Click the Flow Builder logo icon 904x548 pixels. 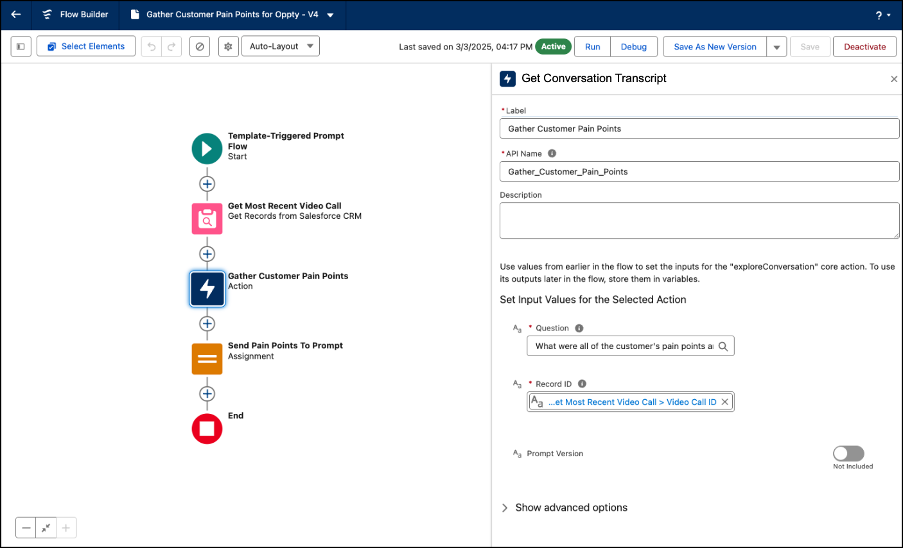click(x=47, y=14)
